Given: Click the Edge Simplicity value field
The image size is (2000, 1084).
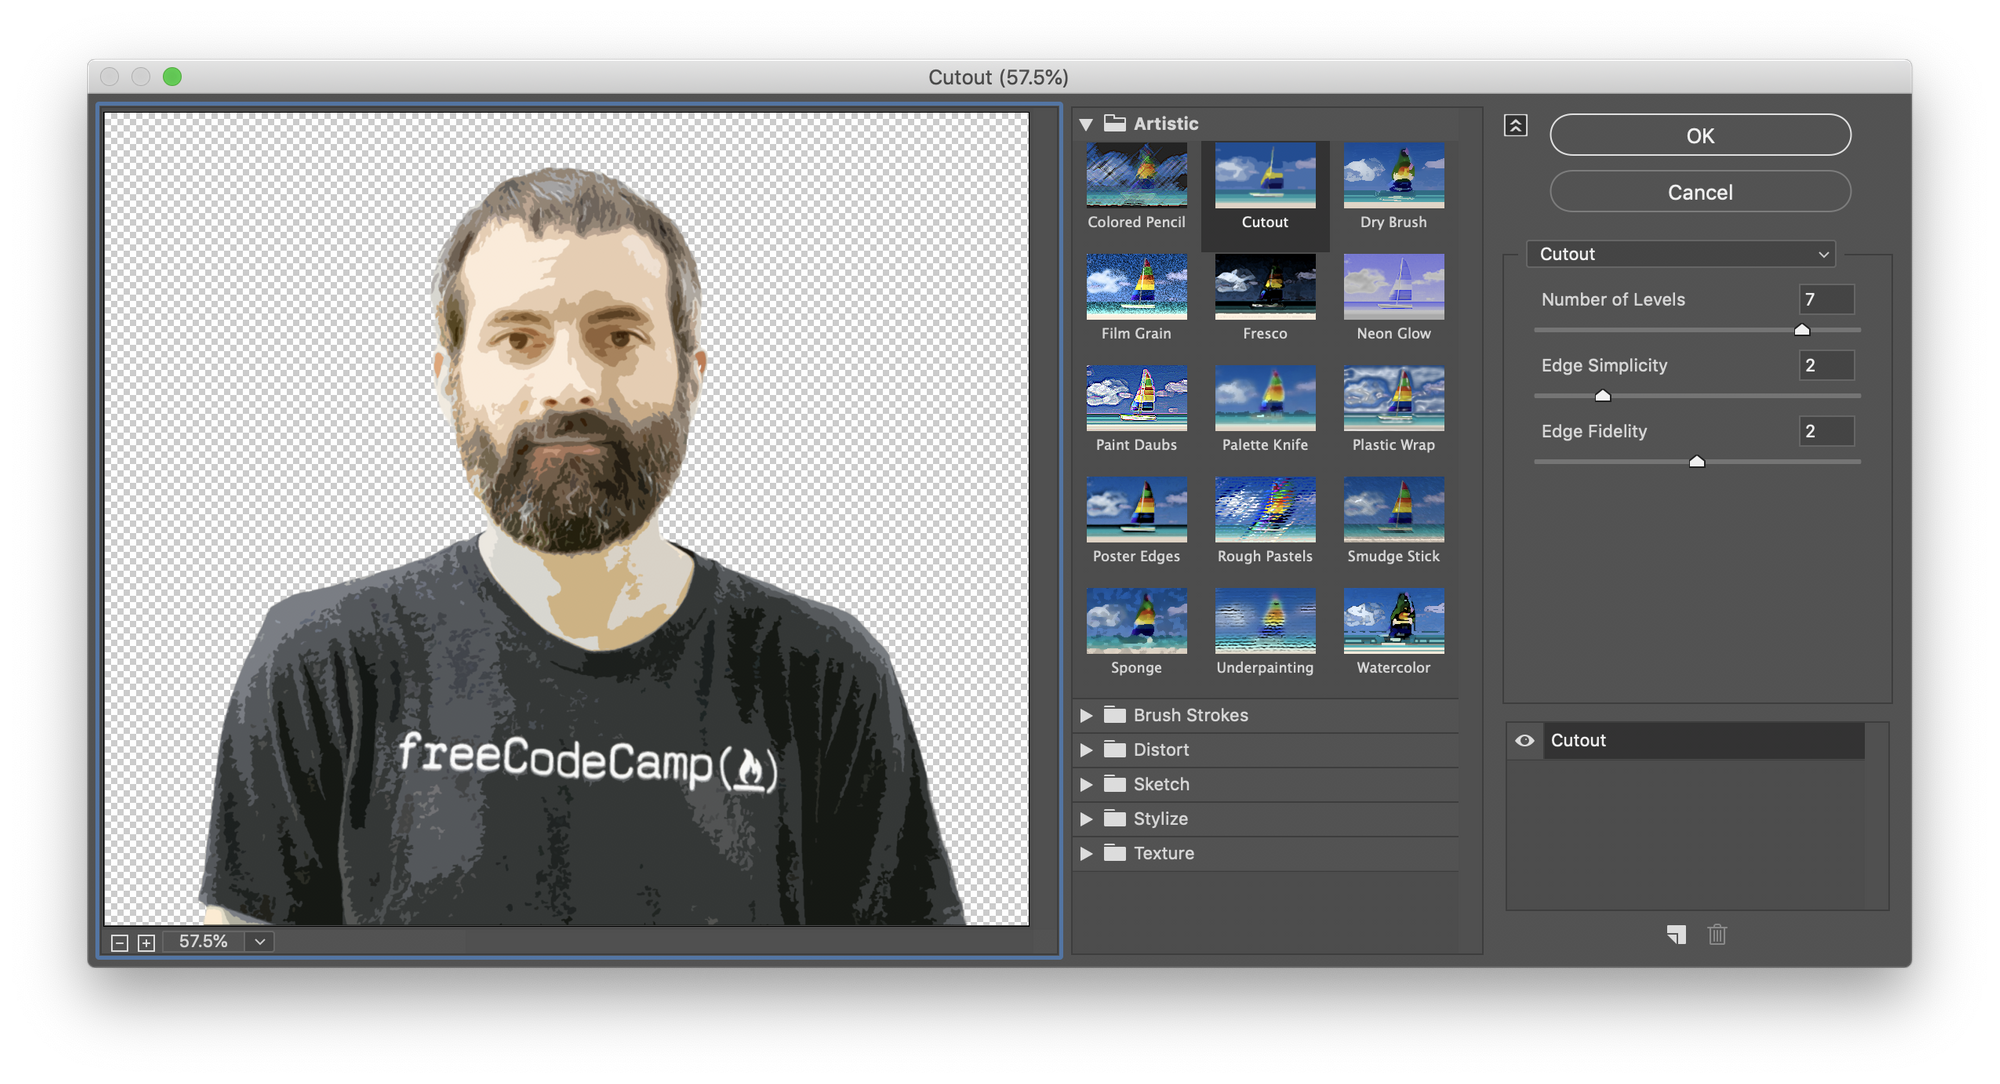Looking at the screenshot, I should coord(1826,365).
